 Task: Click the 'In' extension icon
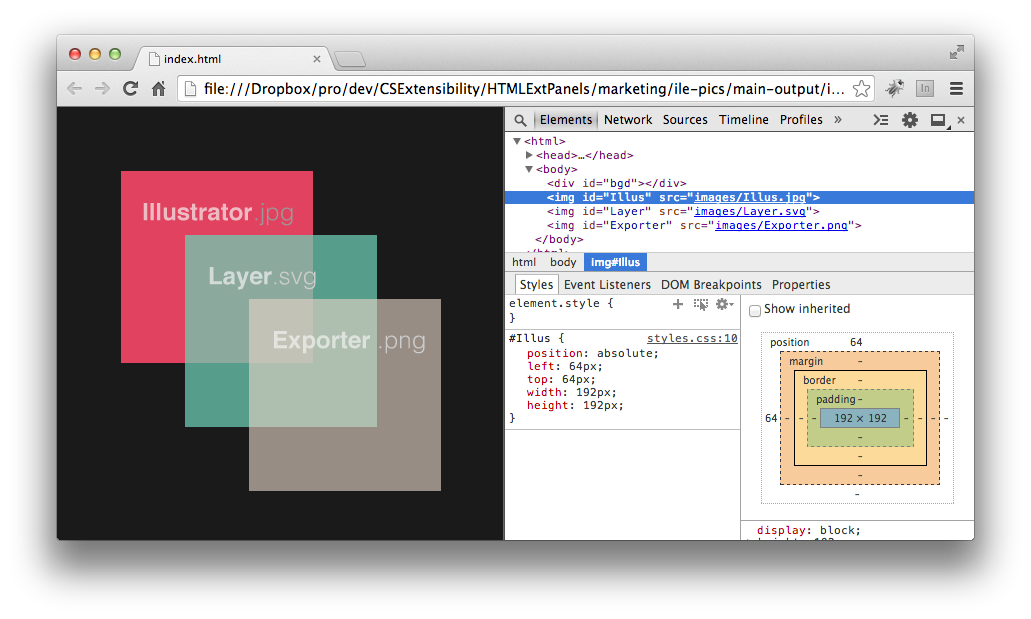tap(925, 88)
